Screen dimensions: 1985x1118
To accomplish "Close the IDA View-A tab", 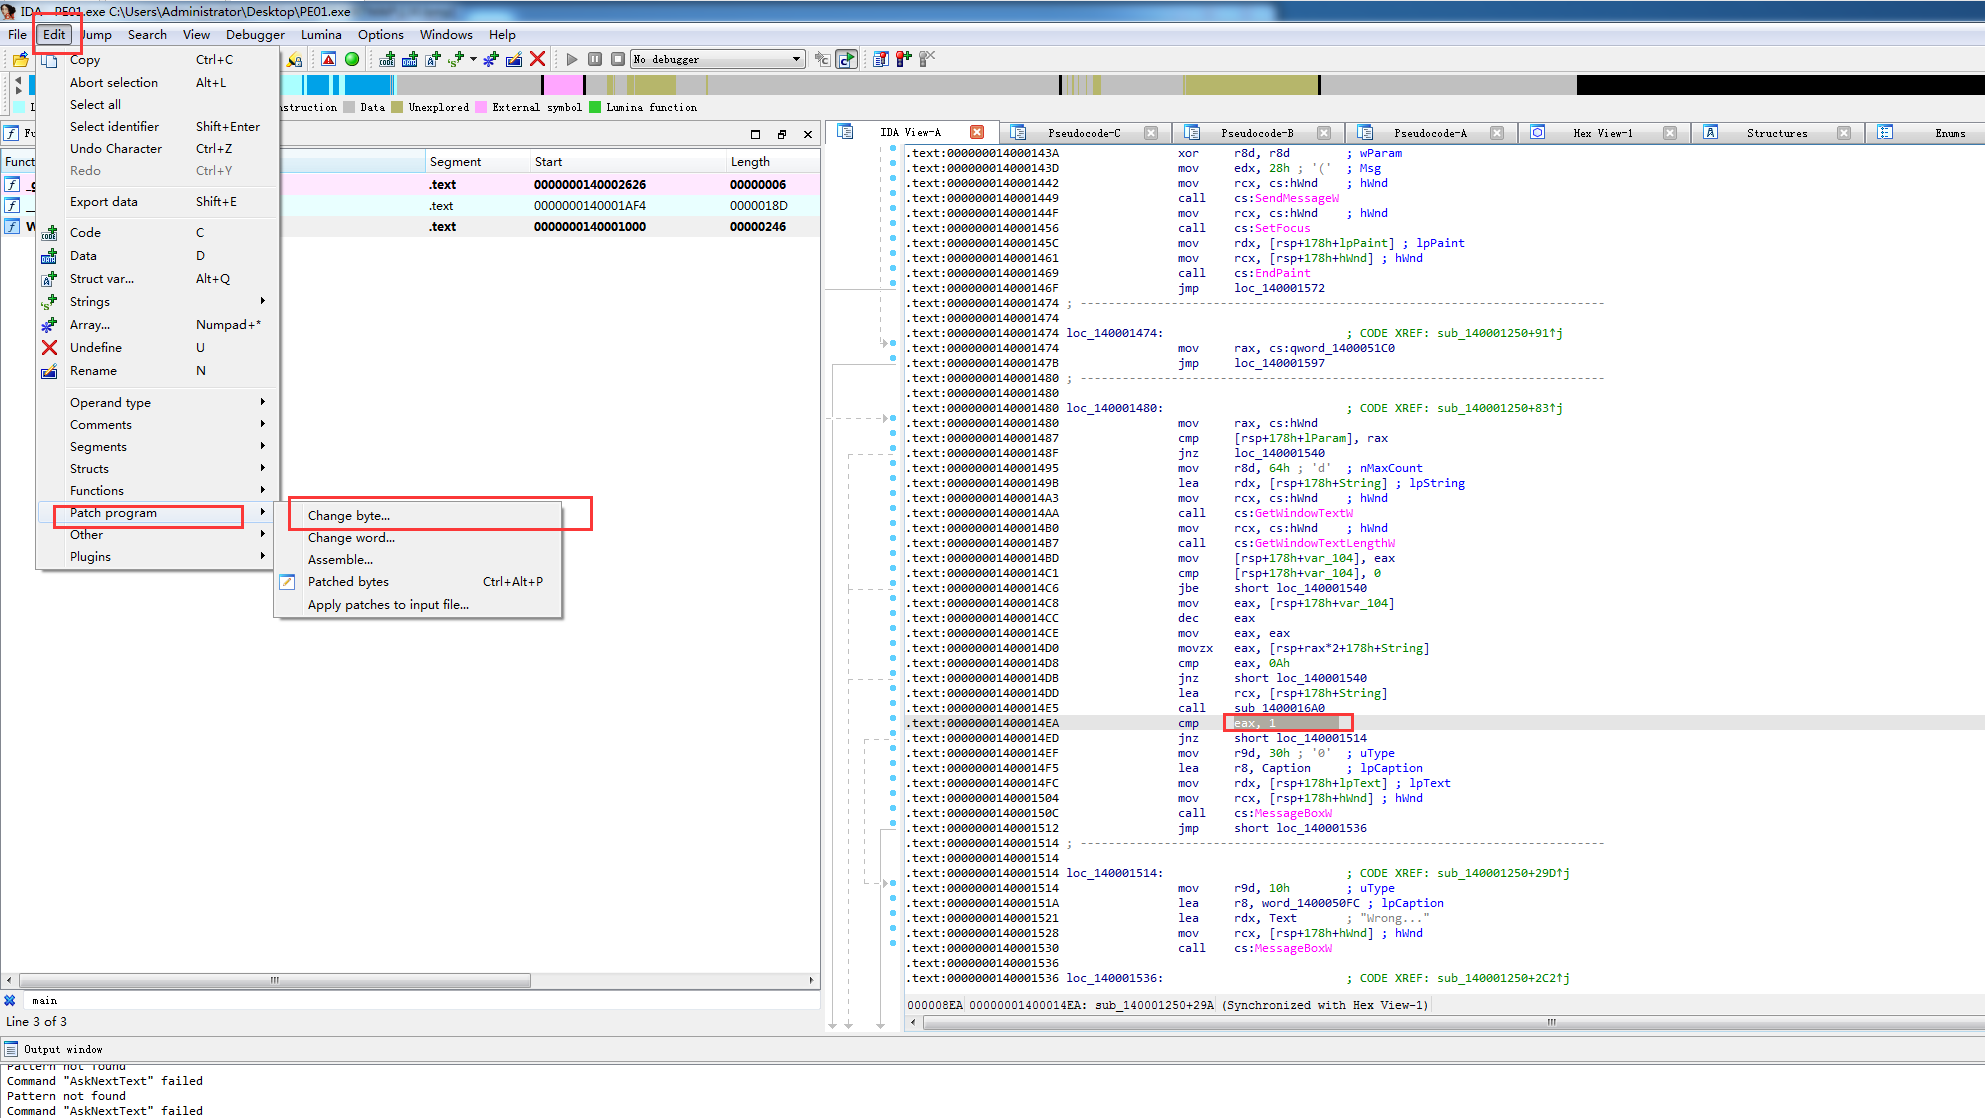I will 977,132.
